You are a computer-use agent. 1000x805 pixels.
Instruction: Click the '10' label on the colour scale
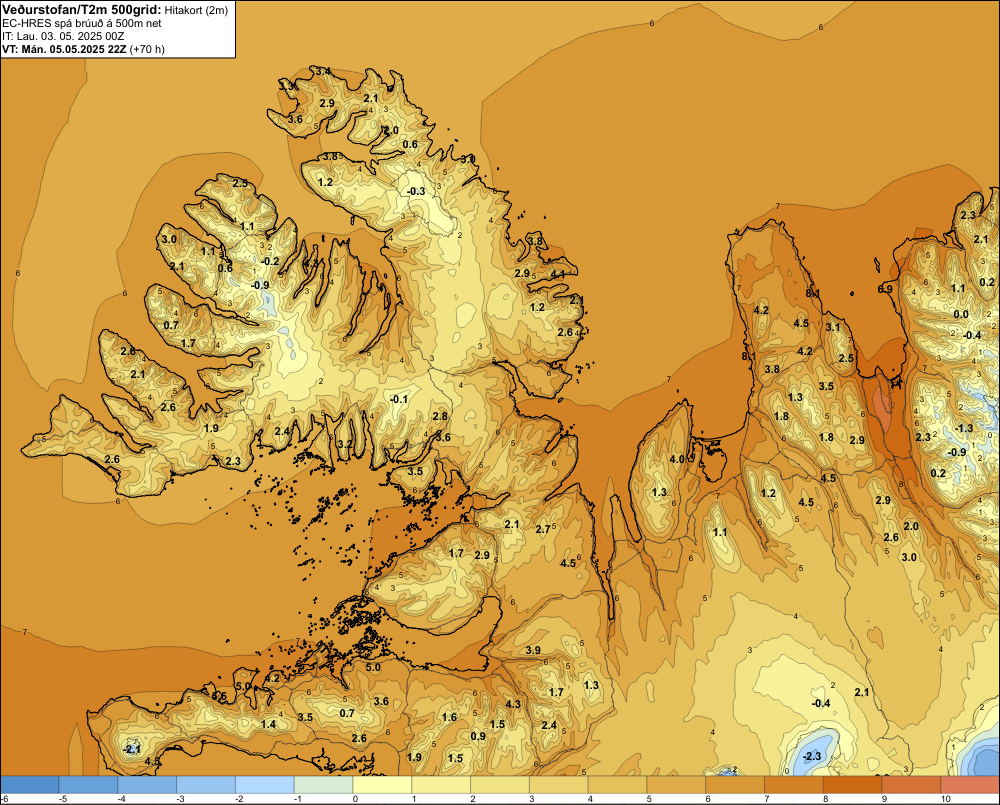[945, 799]
